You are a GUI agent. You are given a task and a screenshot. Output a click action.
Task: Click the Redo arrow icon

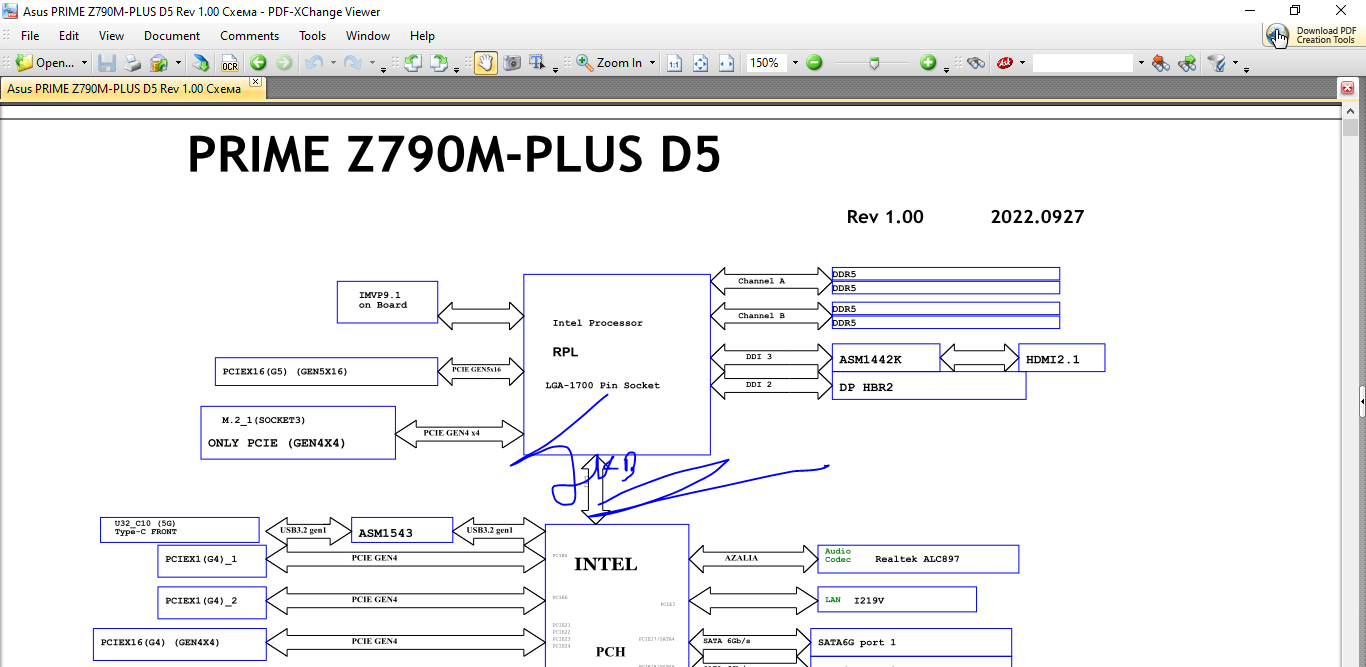352,63
